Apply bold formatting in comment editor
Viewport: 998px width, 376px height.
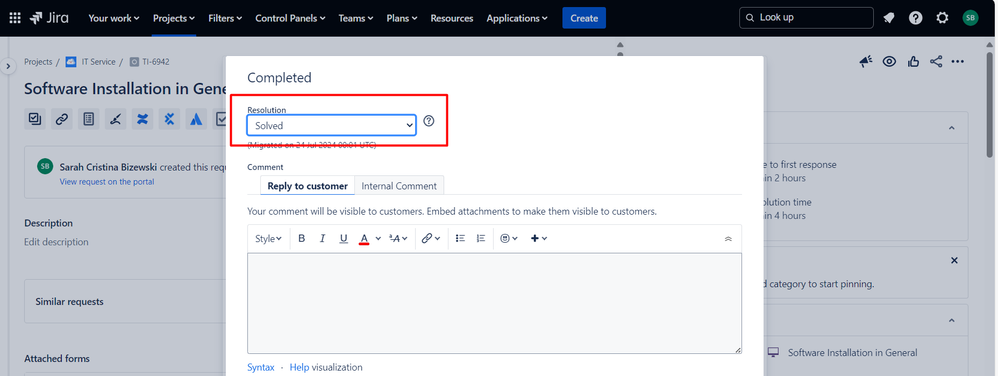[x=302, y=239]
